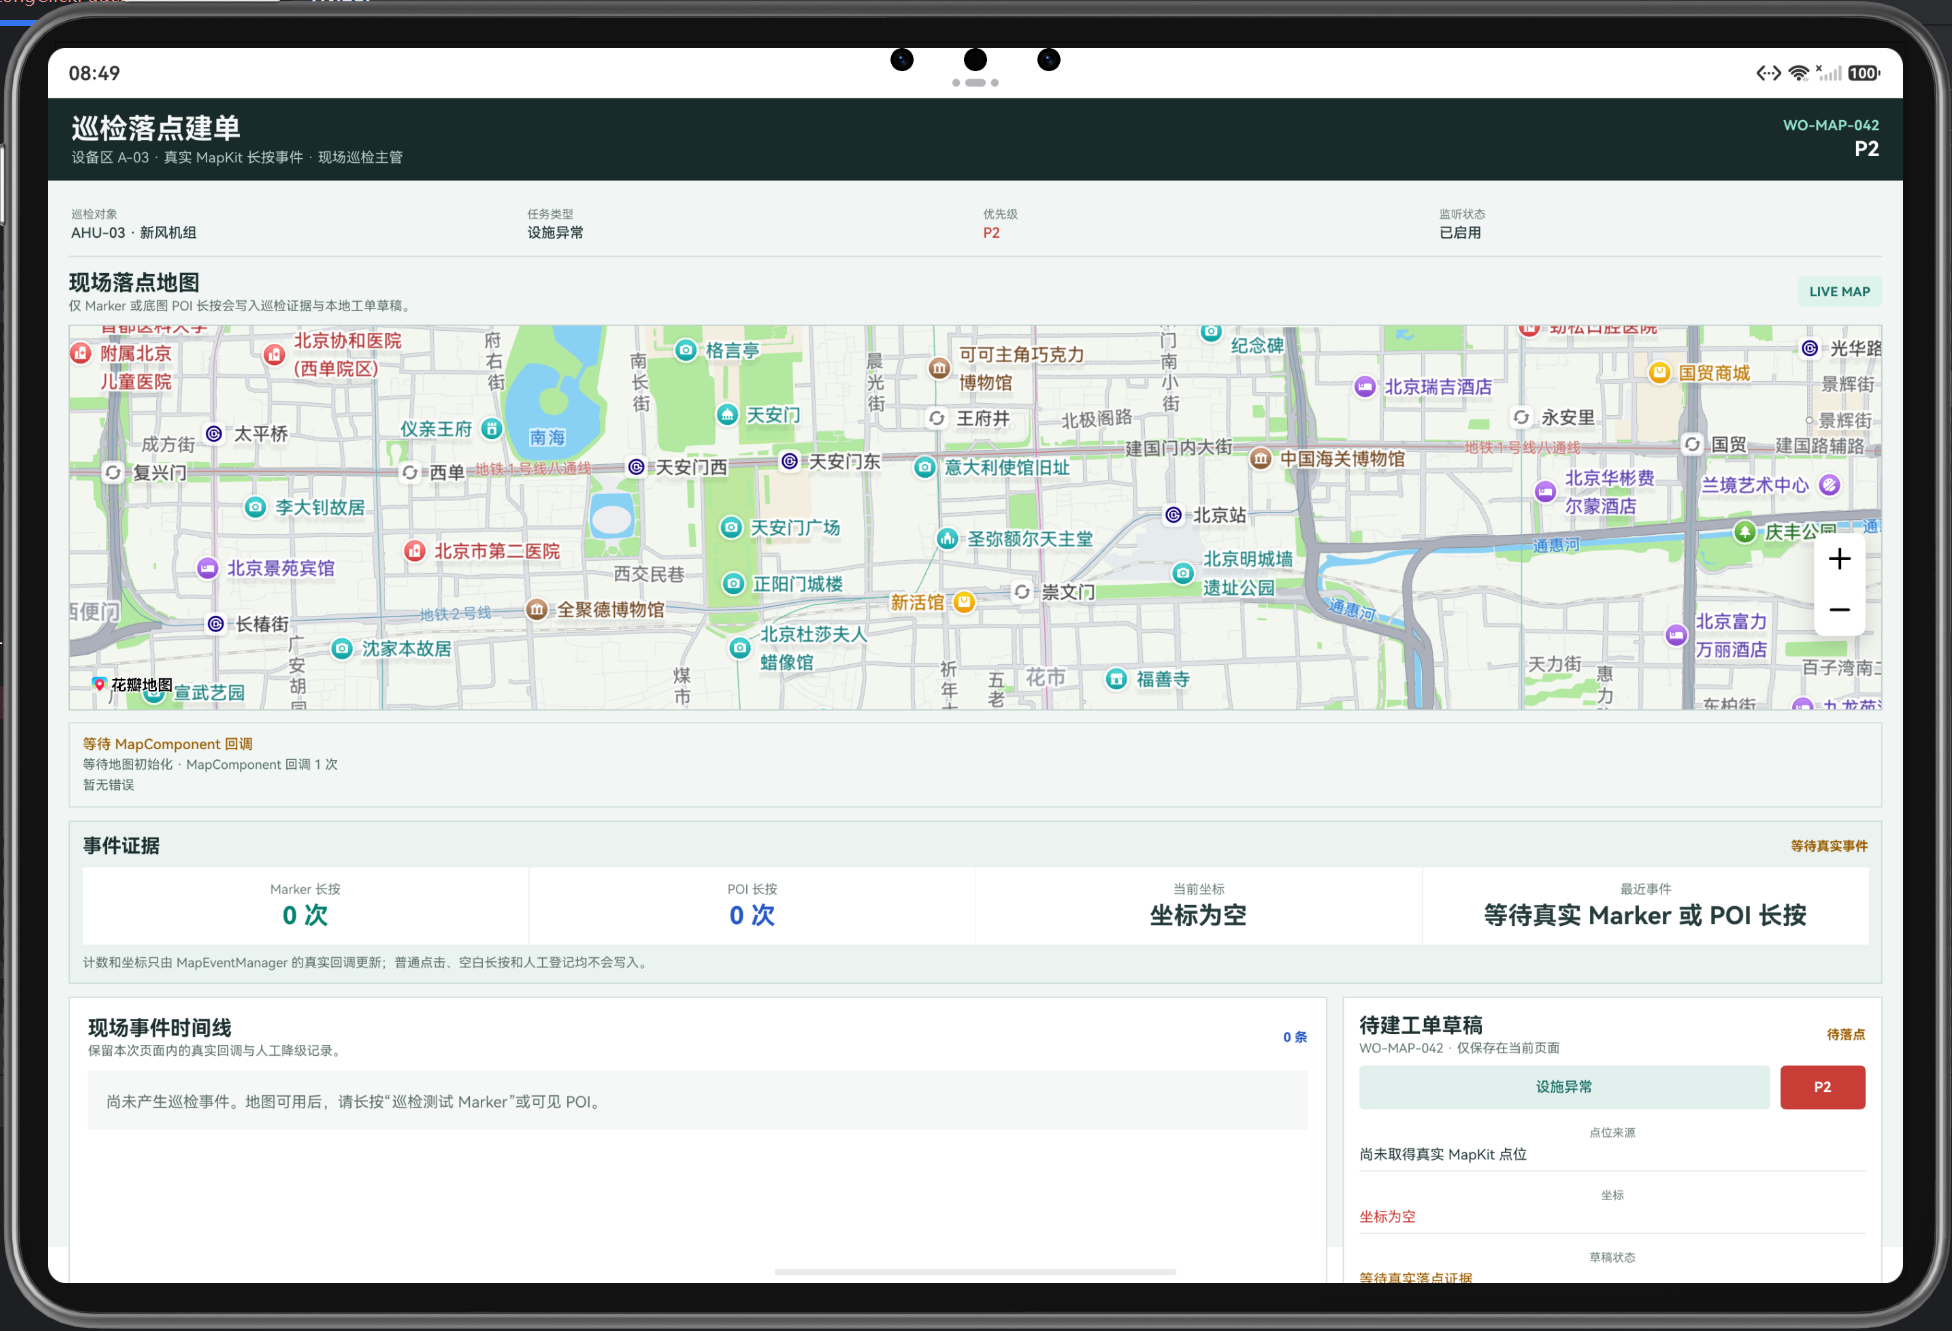Tap the WO-MAP-042 work order number in header

(x=1831, y=125)
